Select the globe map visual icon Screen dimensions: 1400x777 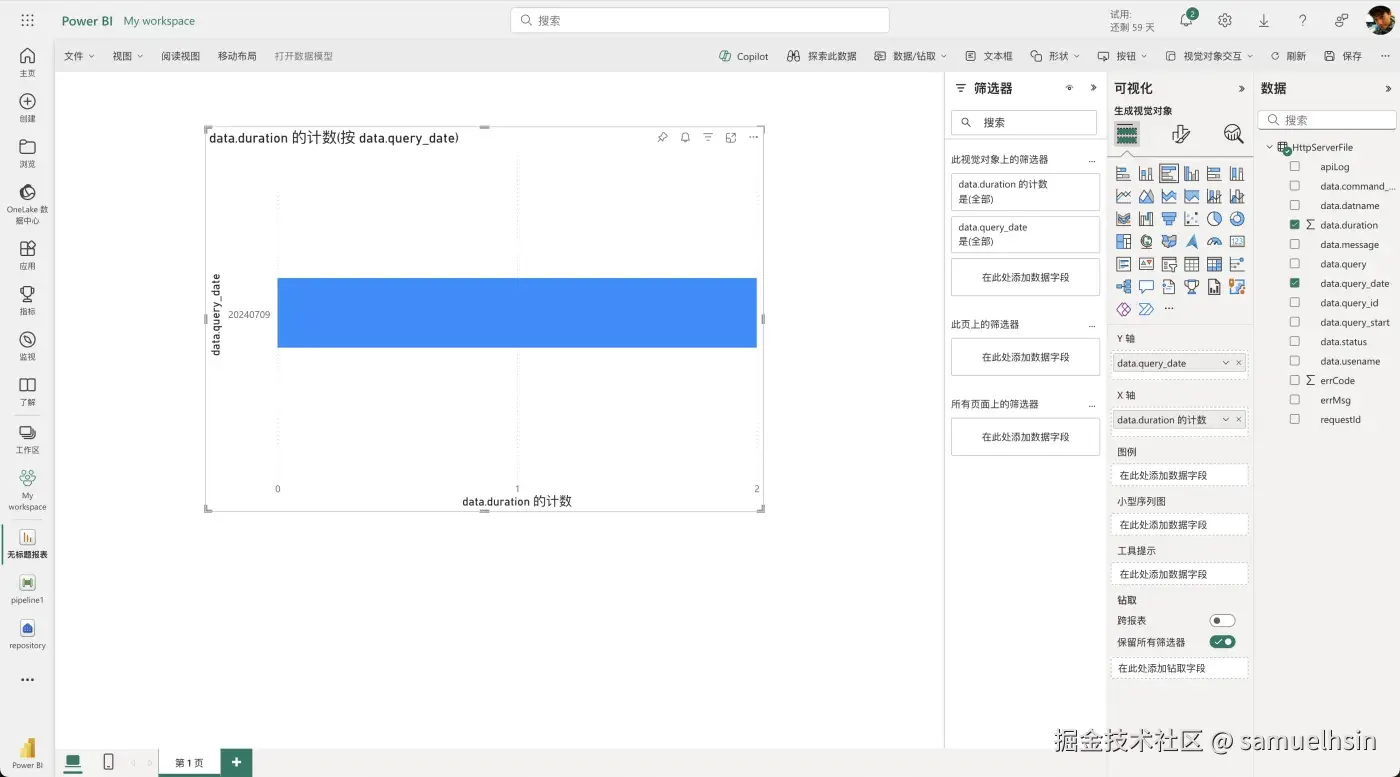(1146, 241)
